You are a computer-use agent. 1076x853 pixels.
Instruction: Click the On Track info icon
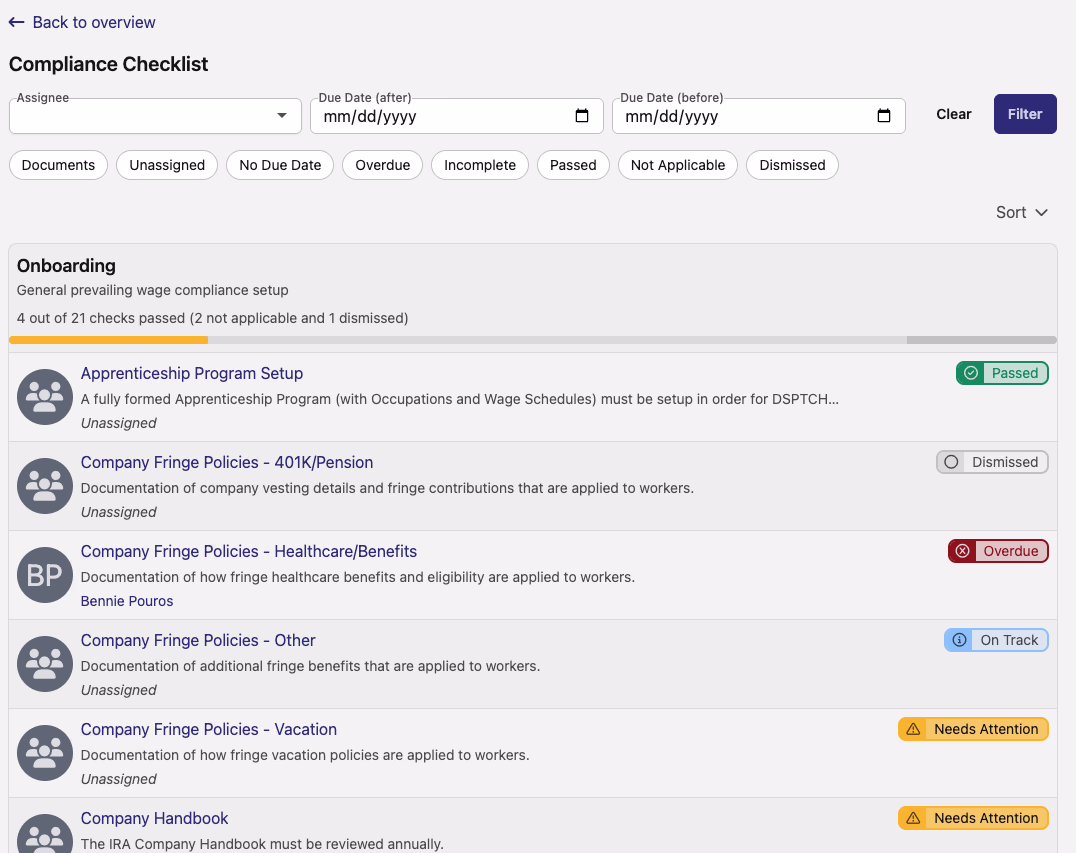click(x=959, y=640)
